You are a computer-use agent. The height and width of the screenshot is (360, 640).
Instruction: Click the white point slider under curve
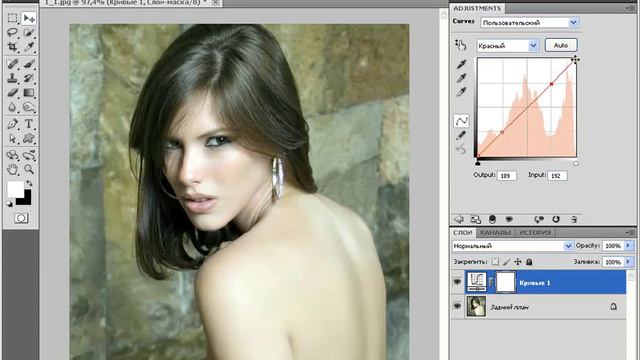click(x=576, y=164)
